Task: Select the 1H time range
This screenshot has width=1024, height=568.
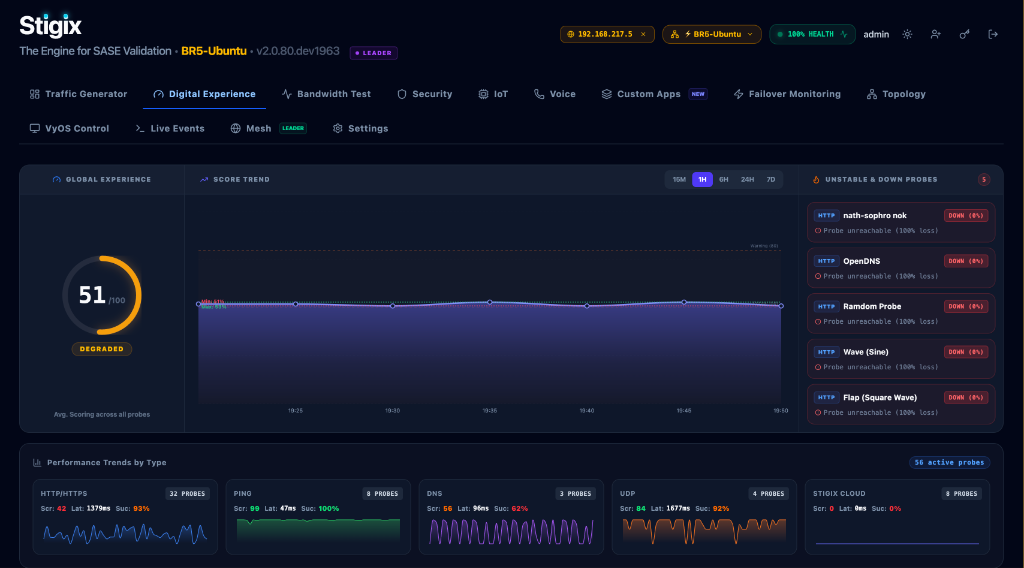Action: click(x=702, y=180)
